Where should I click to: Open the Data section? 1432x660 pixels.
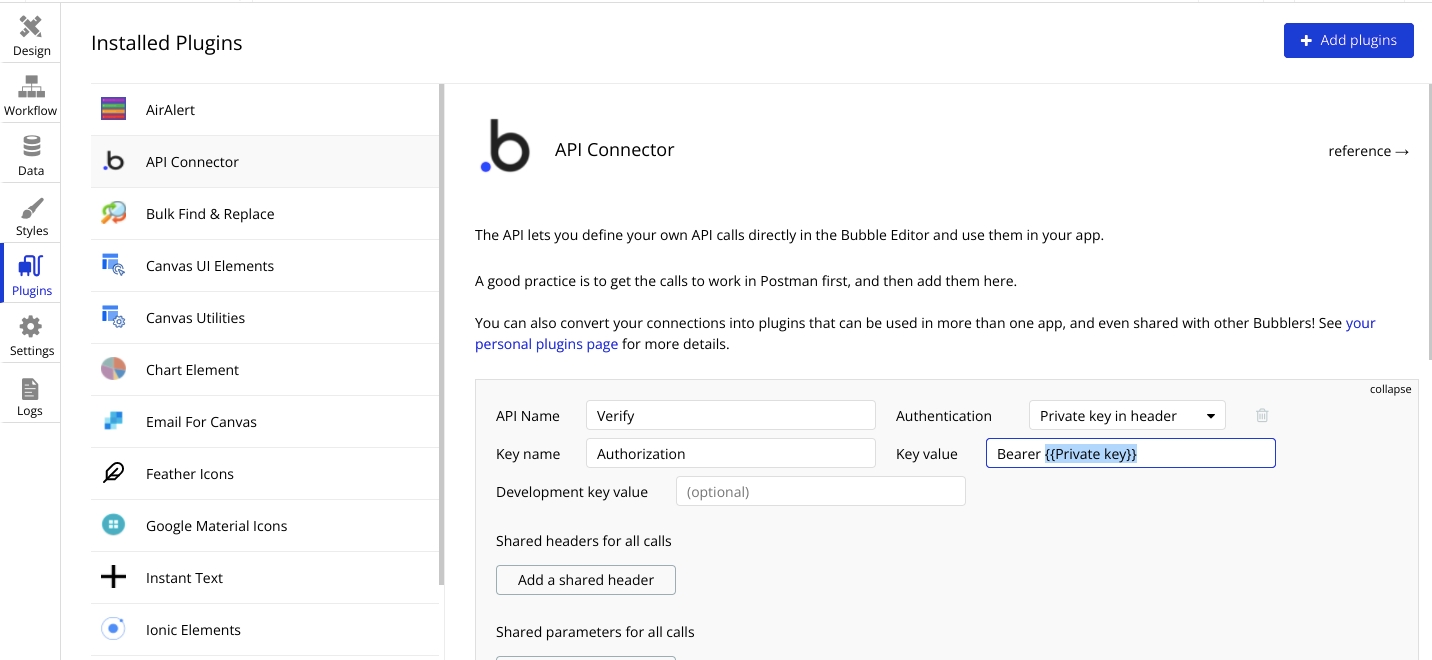tap(31, 156)
